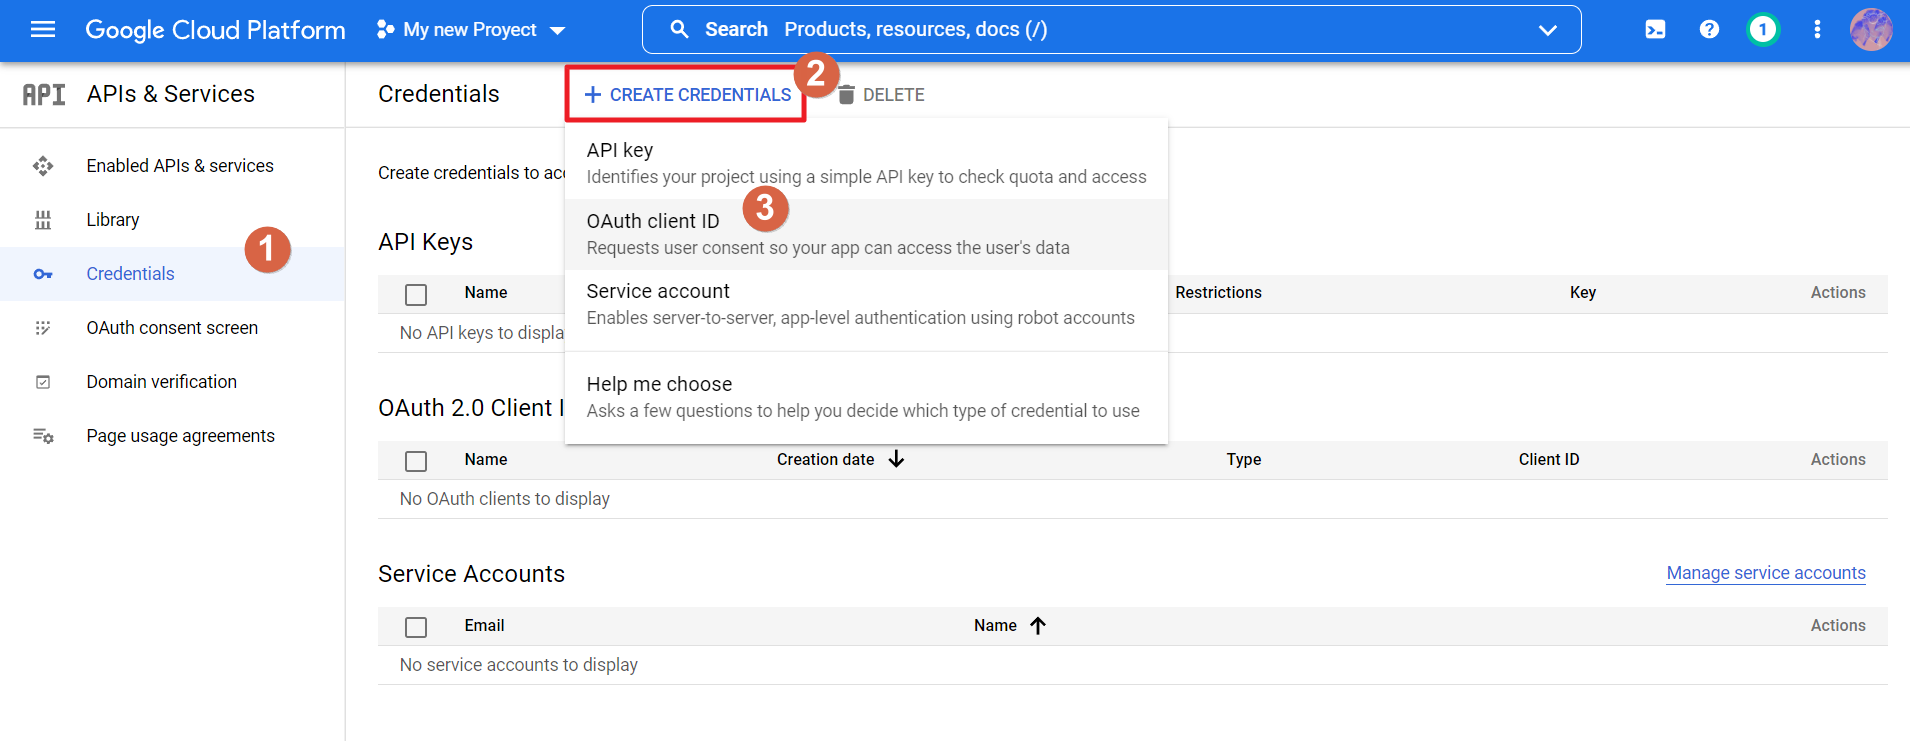Click the user account avatar
Image resolution: width=1910 pixels, height=741 pixels.
pos(1871,30)
